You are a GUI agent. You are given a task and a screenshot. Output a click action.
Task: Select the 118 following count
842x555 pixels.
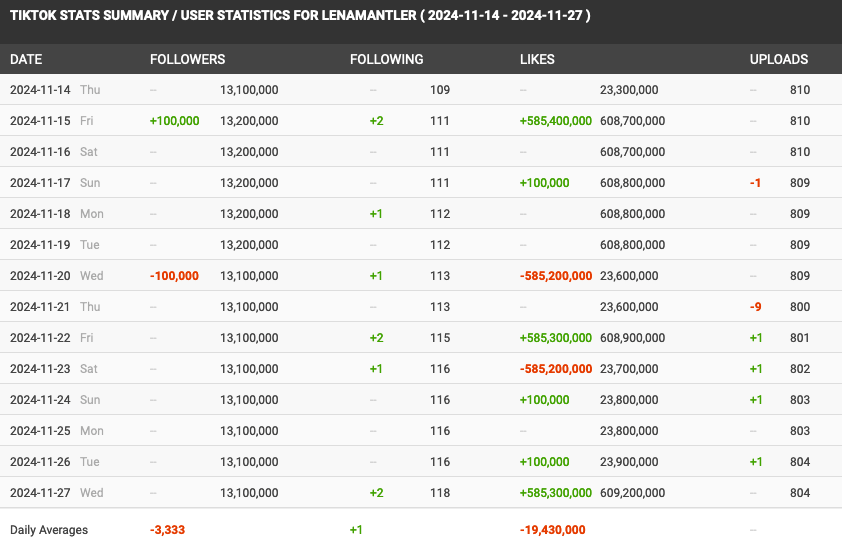click(x=440, y=493)
